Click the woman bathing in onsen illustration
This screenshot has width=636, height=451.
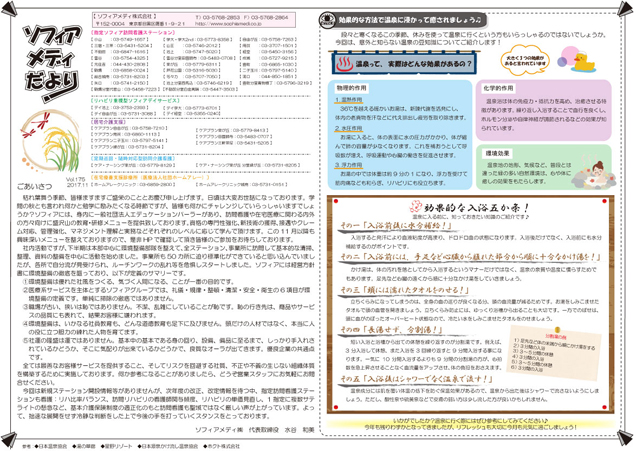pyautogui.click(x=593, y=172)
